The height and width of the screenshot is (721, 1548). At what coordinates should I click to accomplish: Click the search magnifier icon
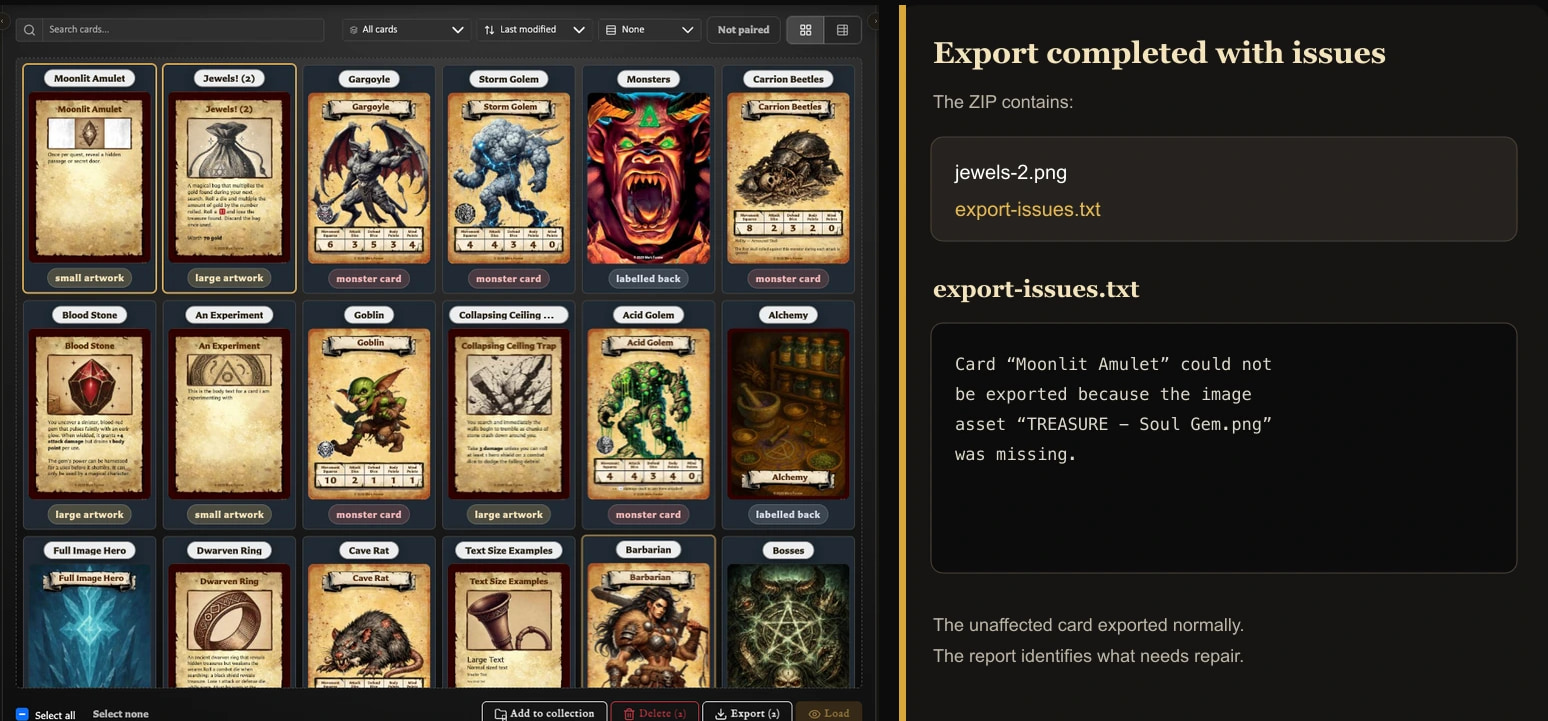pyautogui.click(x=30, y=30)
